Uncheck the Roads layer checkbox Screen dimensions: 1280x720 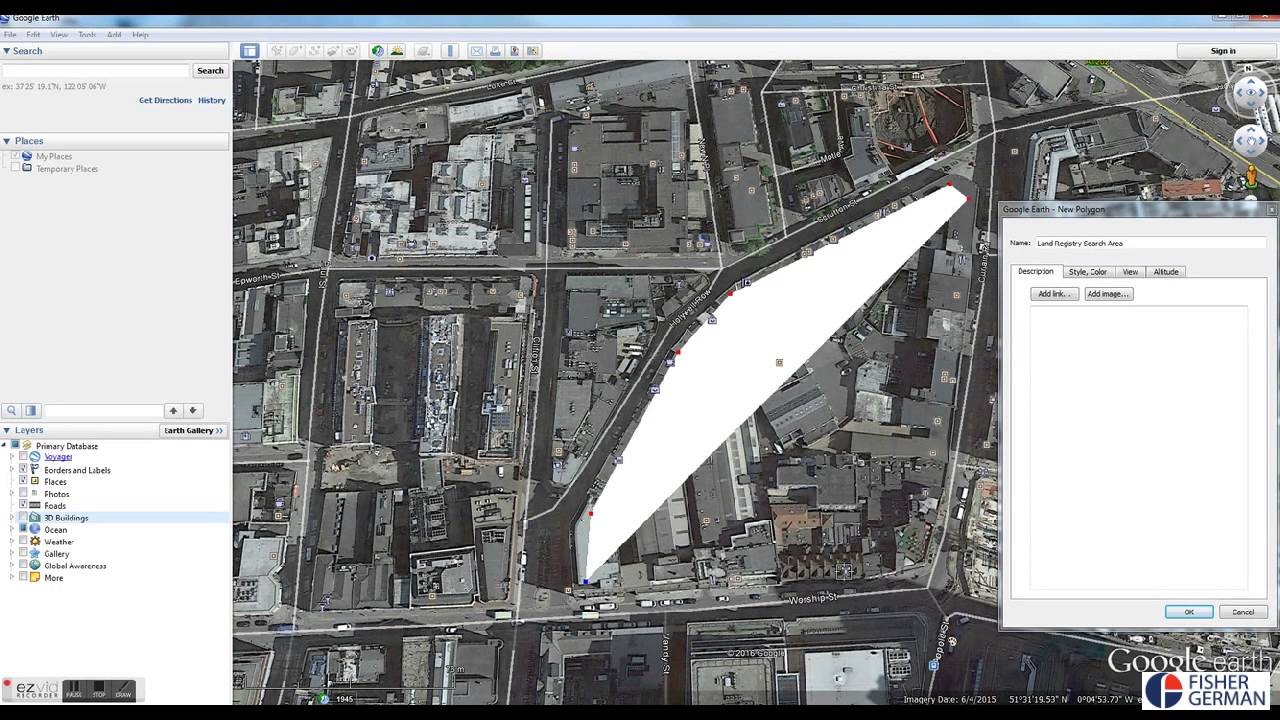(x=23, y=505)
